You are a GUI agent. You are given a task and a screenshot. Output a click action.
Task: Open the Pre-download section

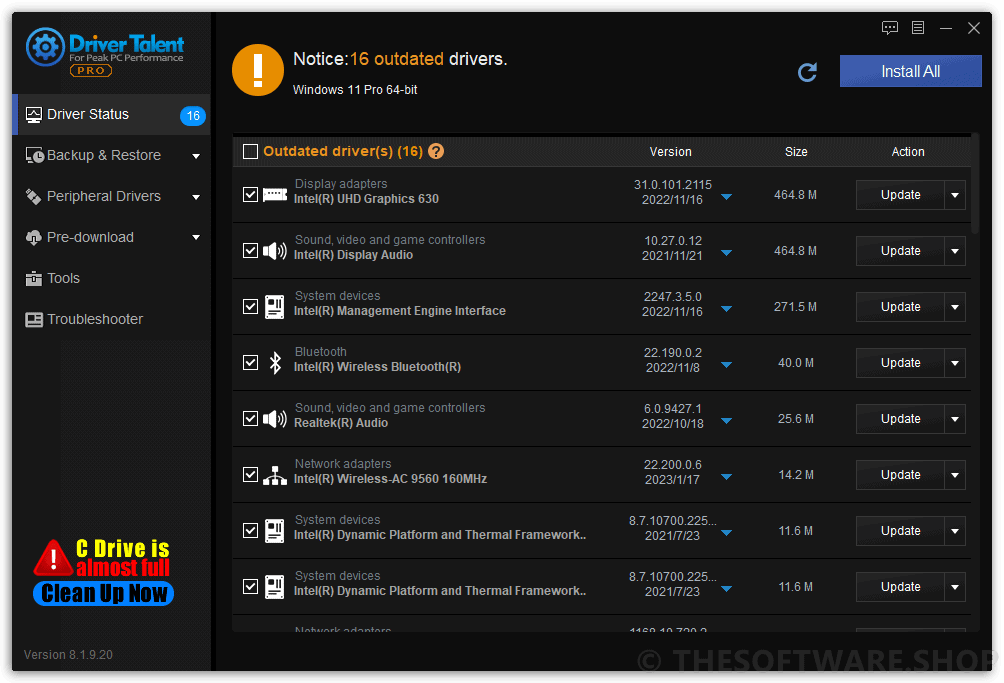(111, 237)
